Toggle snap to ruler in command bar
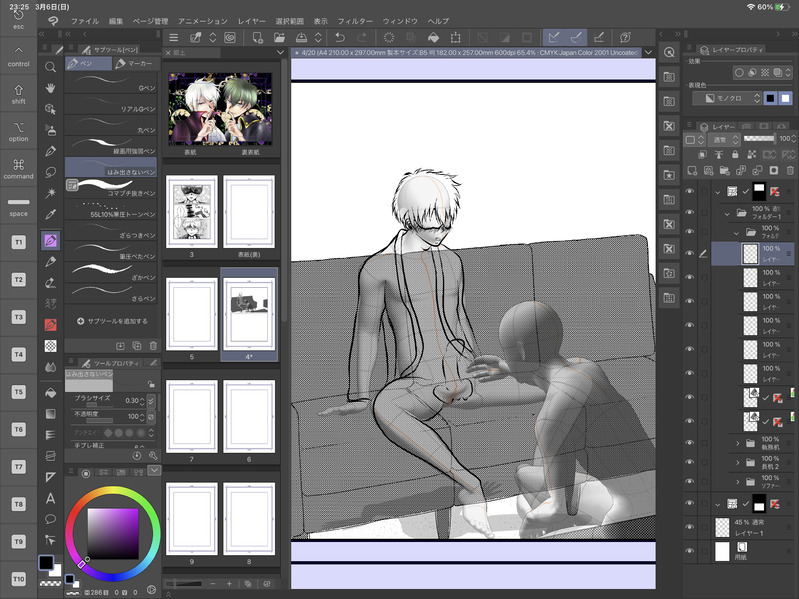799x599 pixels. (554, 37)
